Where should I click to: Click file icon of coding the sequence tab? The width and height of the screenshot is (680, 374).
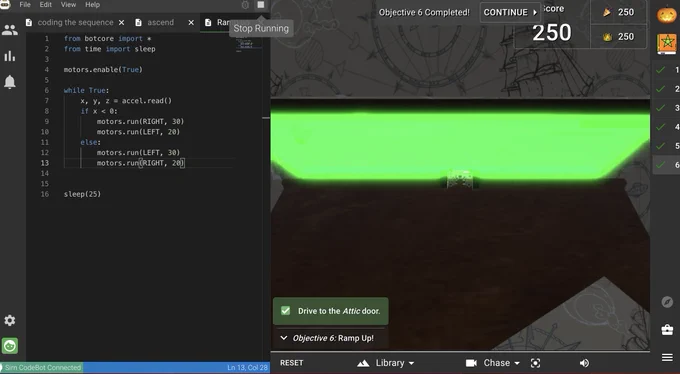click(29, 22)
